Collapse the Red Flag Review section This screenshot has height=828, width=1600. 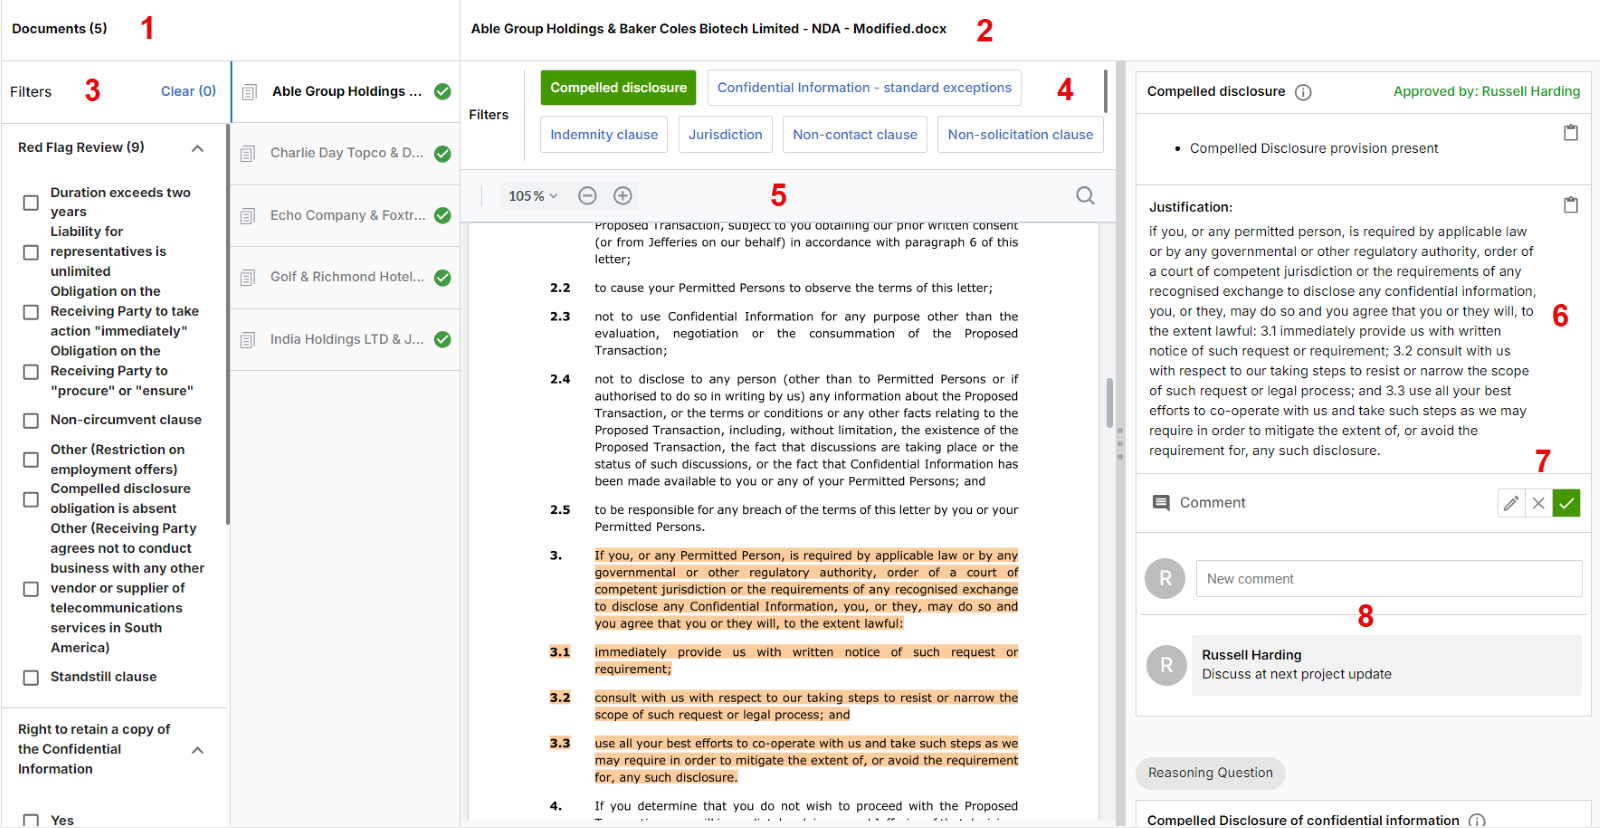click(x=197, y=148)
